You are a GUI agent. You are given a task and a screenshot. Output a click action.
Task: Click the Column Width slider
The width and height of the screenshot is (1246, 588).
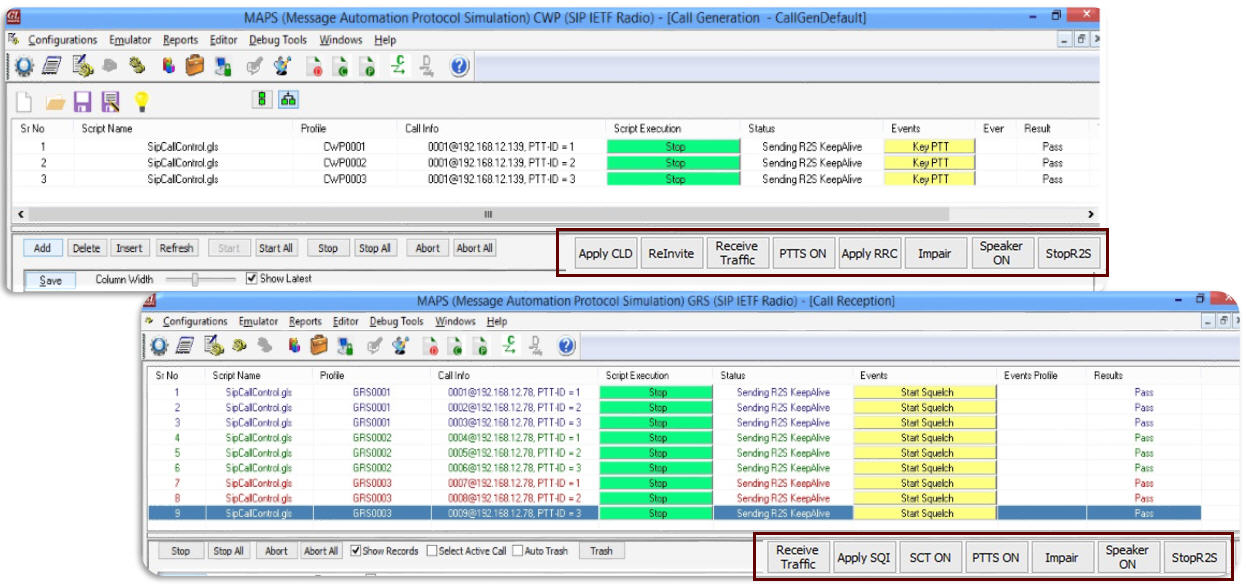point(196,279)
